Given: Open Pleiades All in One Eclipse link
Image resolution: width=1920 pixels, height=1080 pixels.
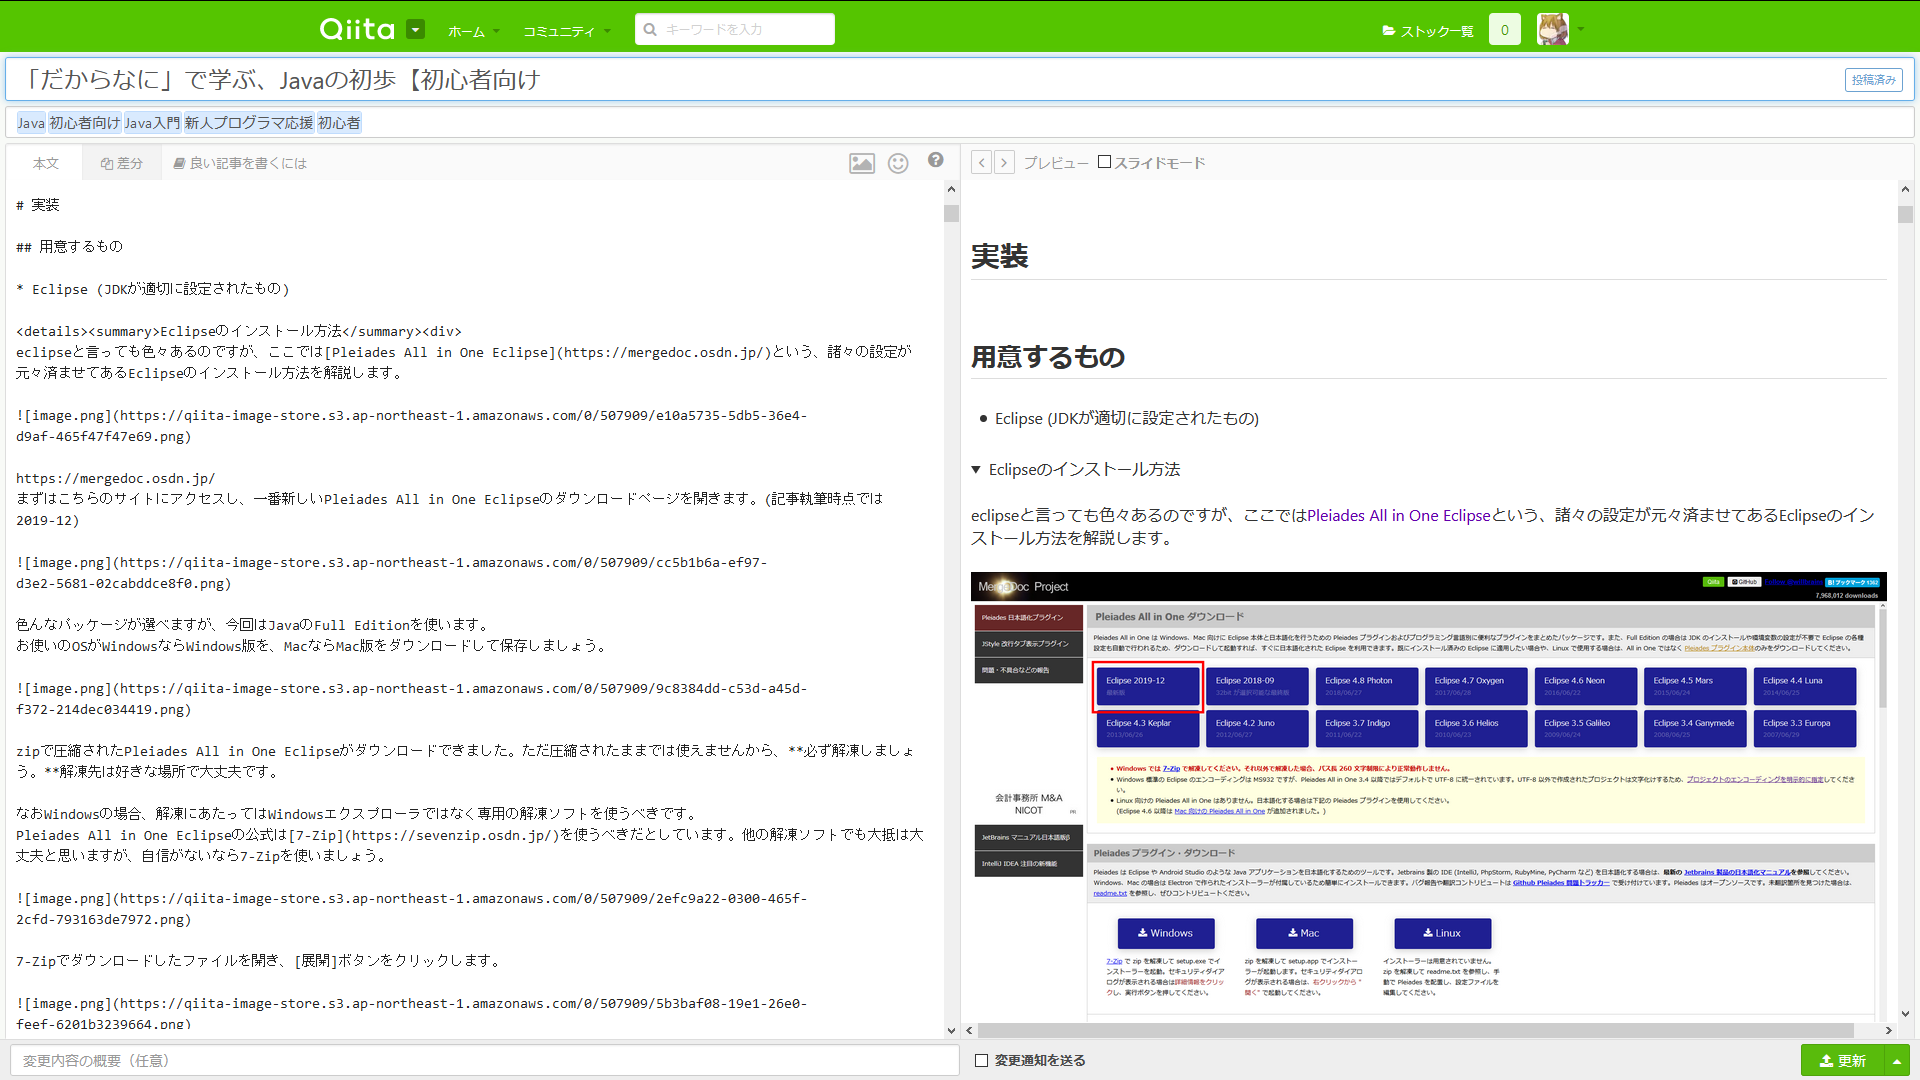Looking at the screenshot, I should (1398, 515).
